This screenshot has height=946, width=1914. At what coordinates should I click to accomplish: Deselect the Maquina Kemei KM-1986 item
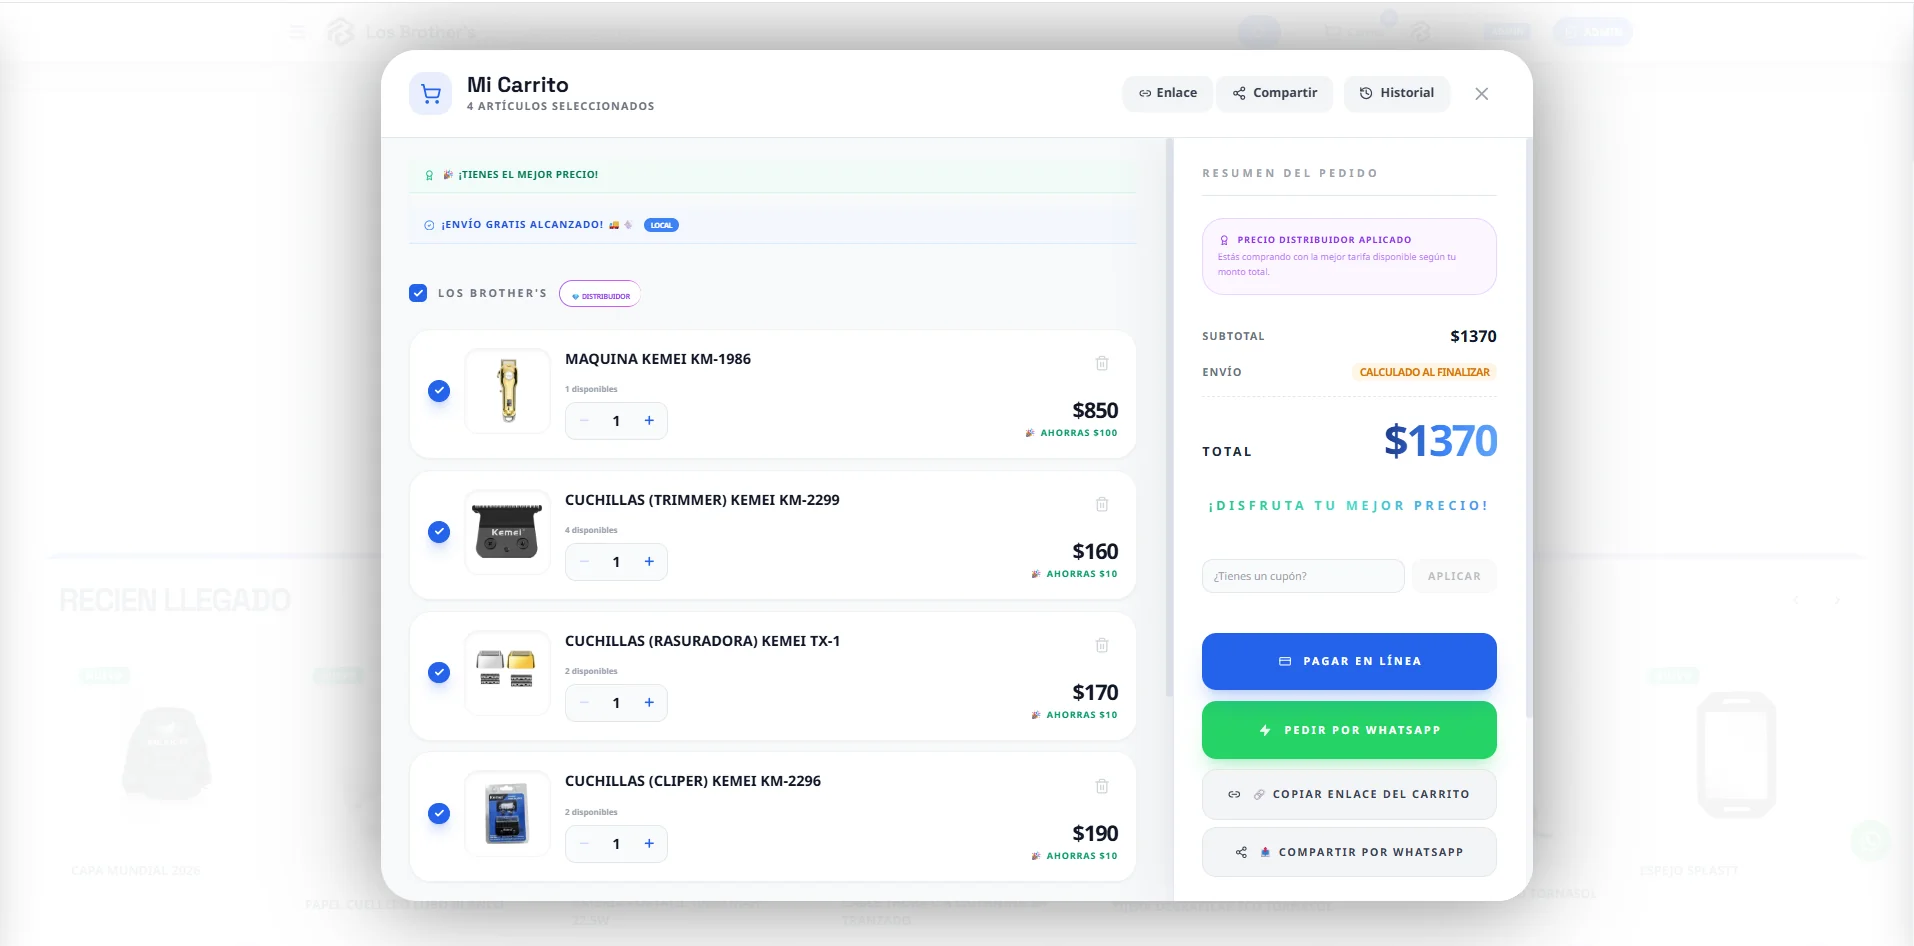(x=439, y=391)
